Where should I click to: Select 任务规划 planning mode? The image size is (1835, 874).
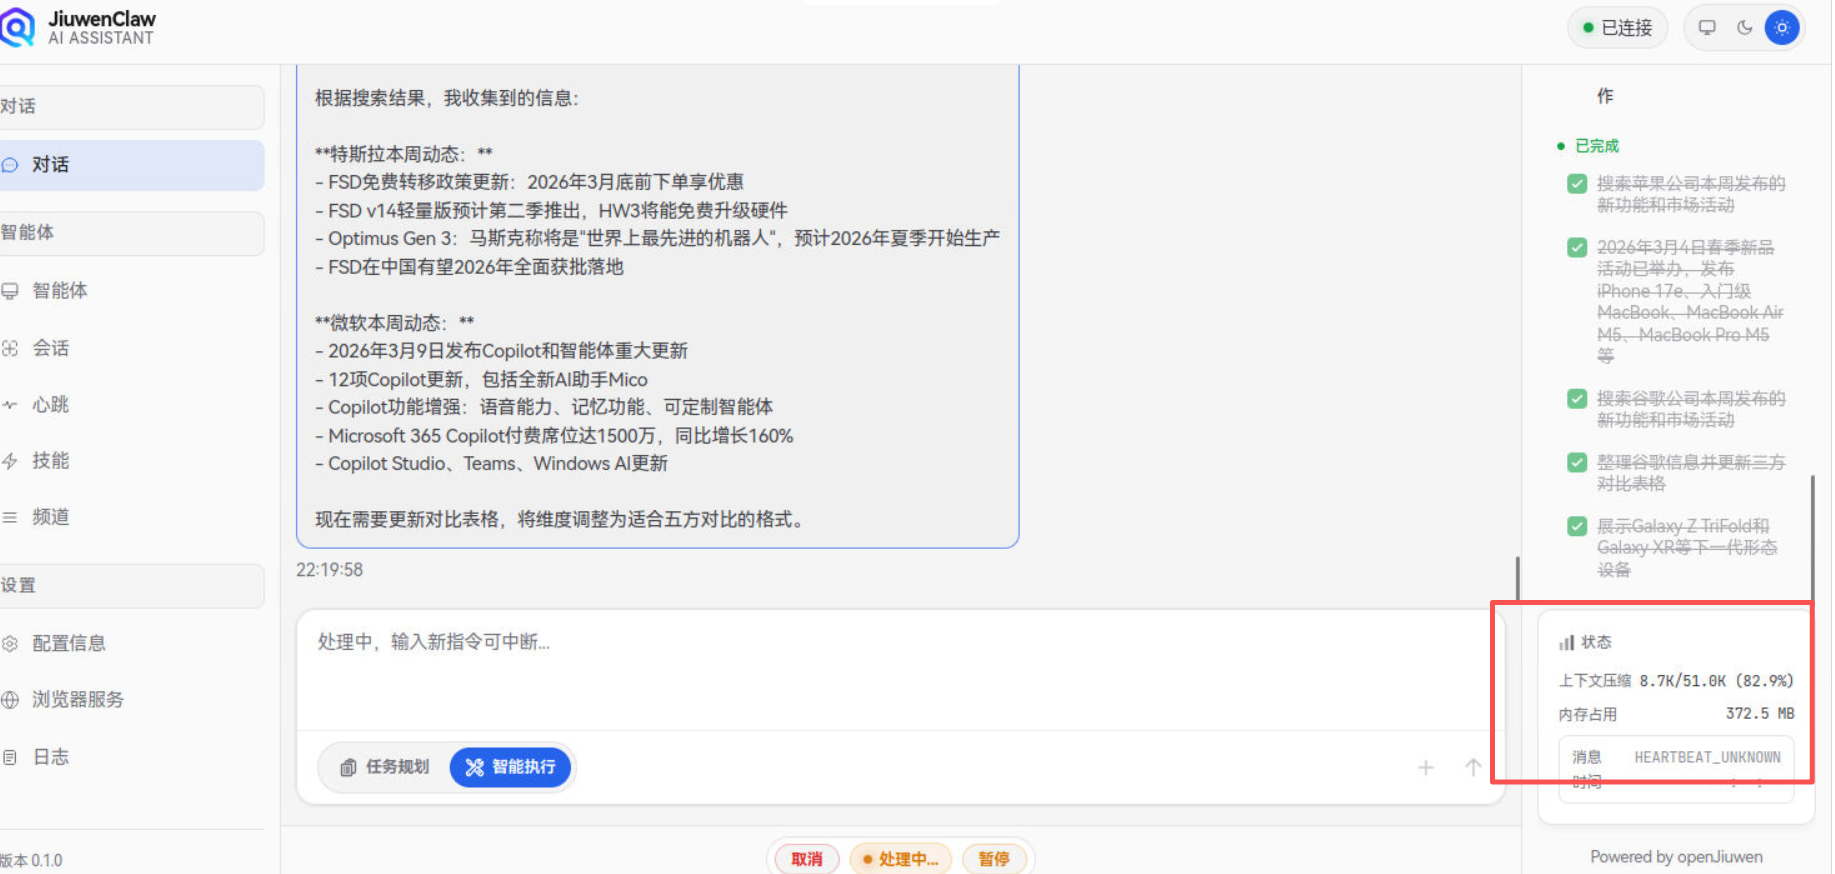pos(385,767)
